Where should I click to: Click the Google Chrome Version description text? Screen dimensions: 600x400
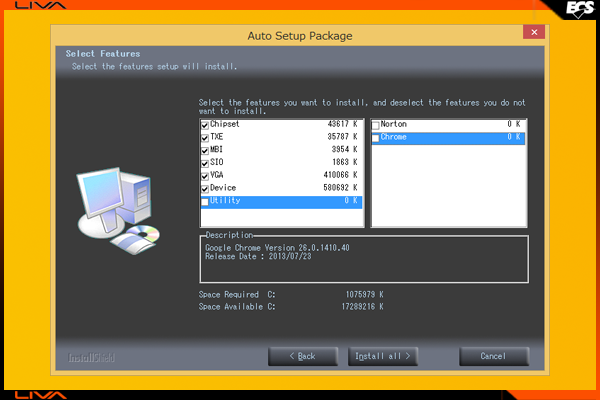tap(277, 248)
